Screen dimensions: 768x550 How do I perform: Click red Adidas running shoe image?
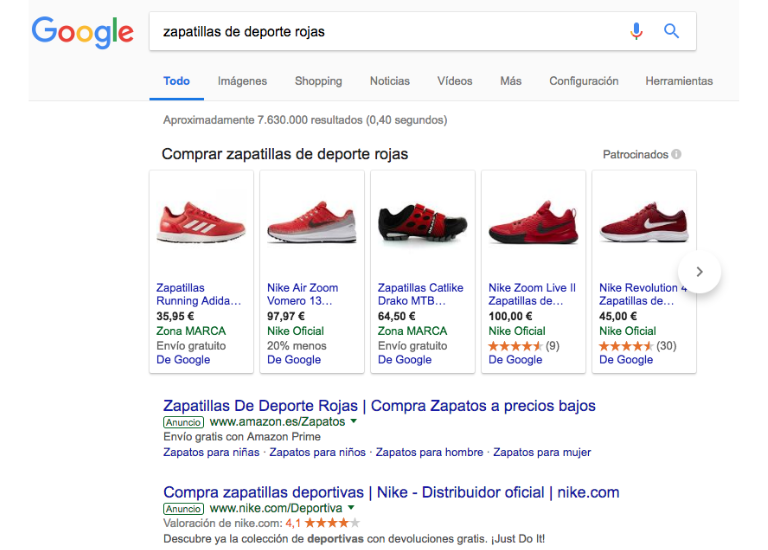click(201, 223)
